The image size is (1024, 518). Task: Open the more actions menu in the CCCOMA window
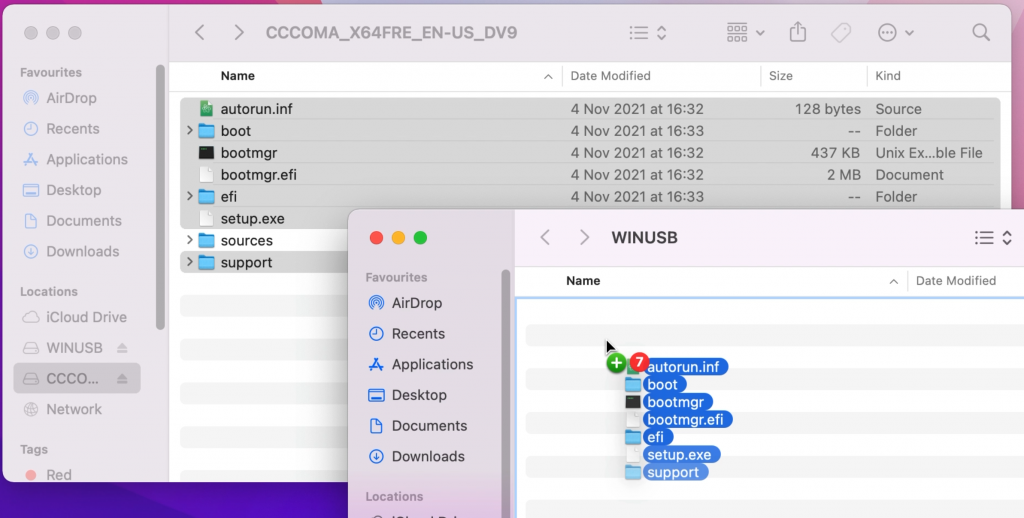(x=895, y=33)
